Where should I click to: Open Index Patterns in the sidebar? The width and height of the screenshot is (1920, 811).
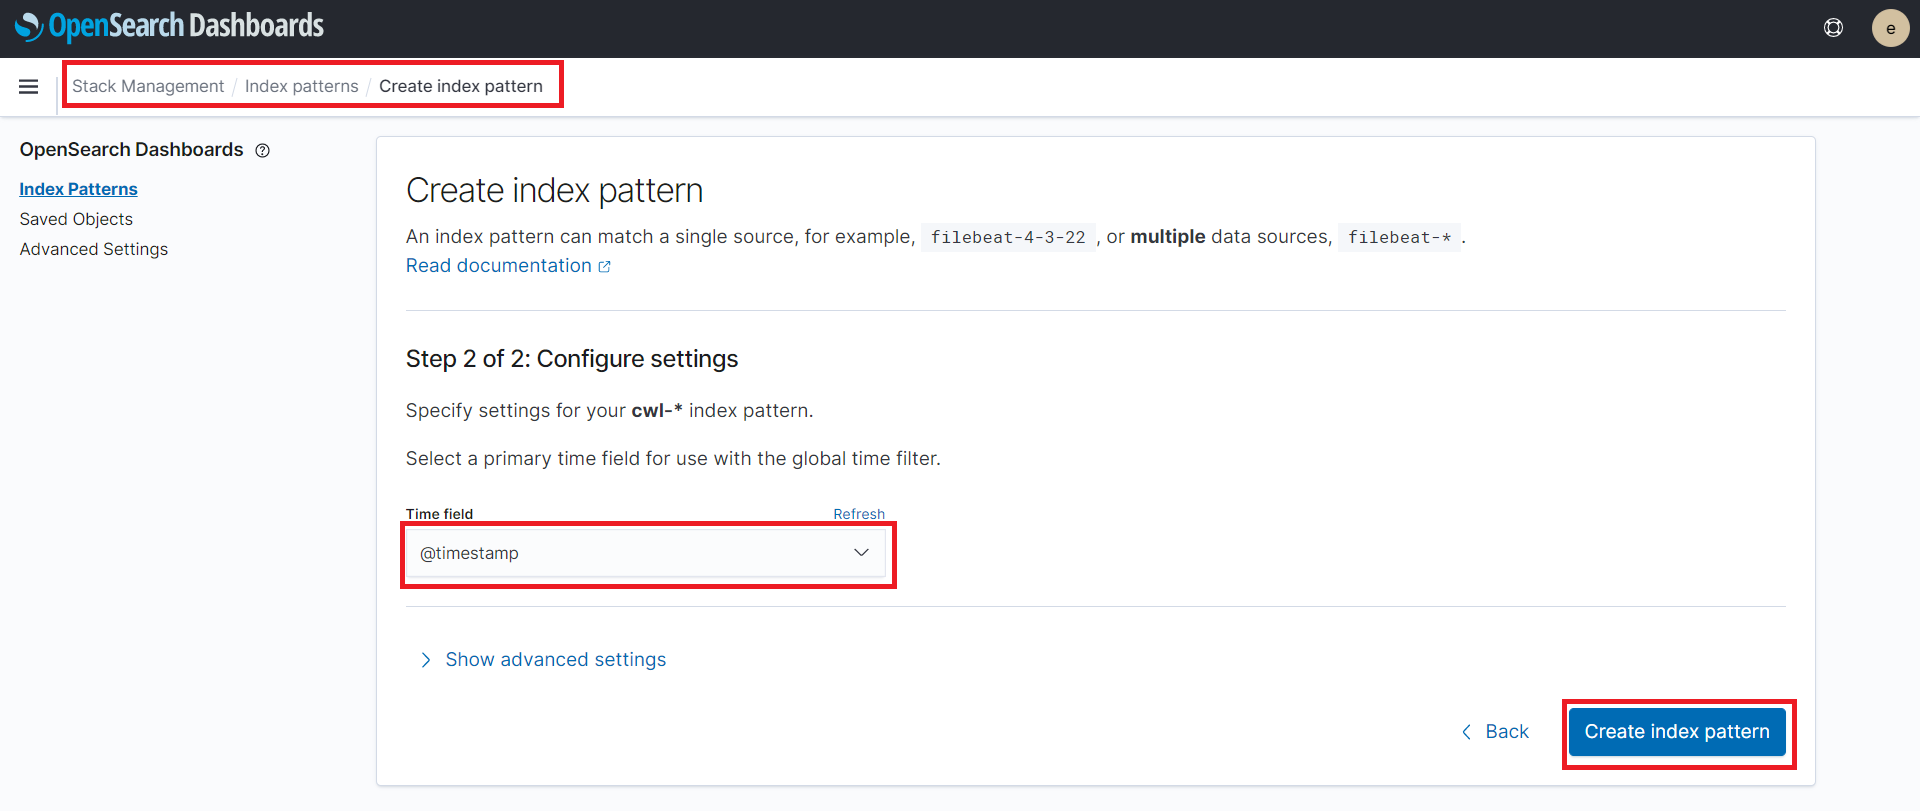79,189
